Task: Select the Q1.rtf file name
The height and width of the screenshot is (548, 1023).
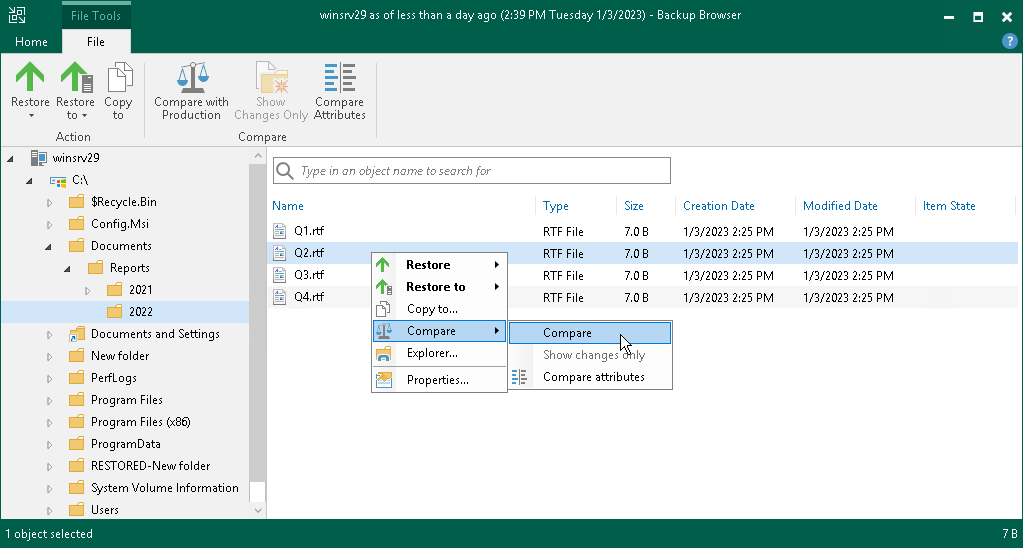Action: [309, 231]
